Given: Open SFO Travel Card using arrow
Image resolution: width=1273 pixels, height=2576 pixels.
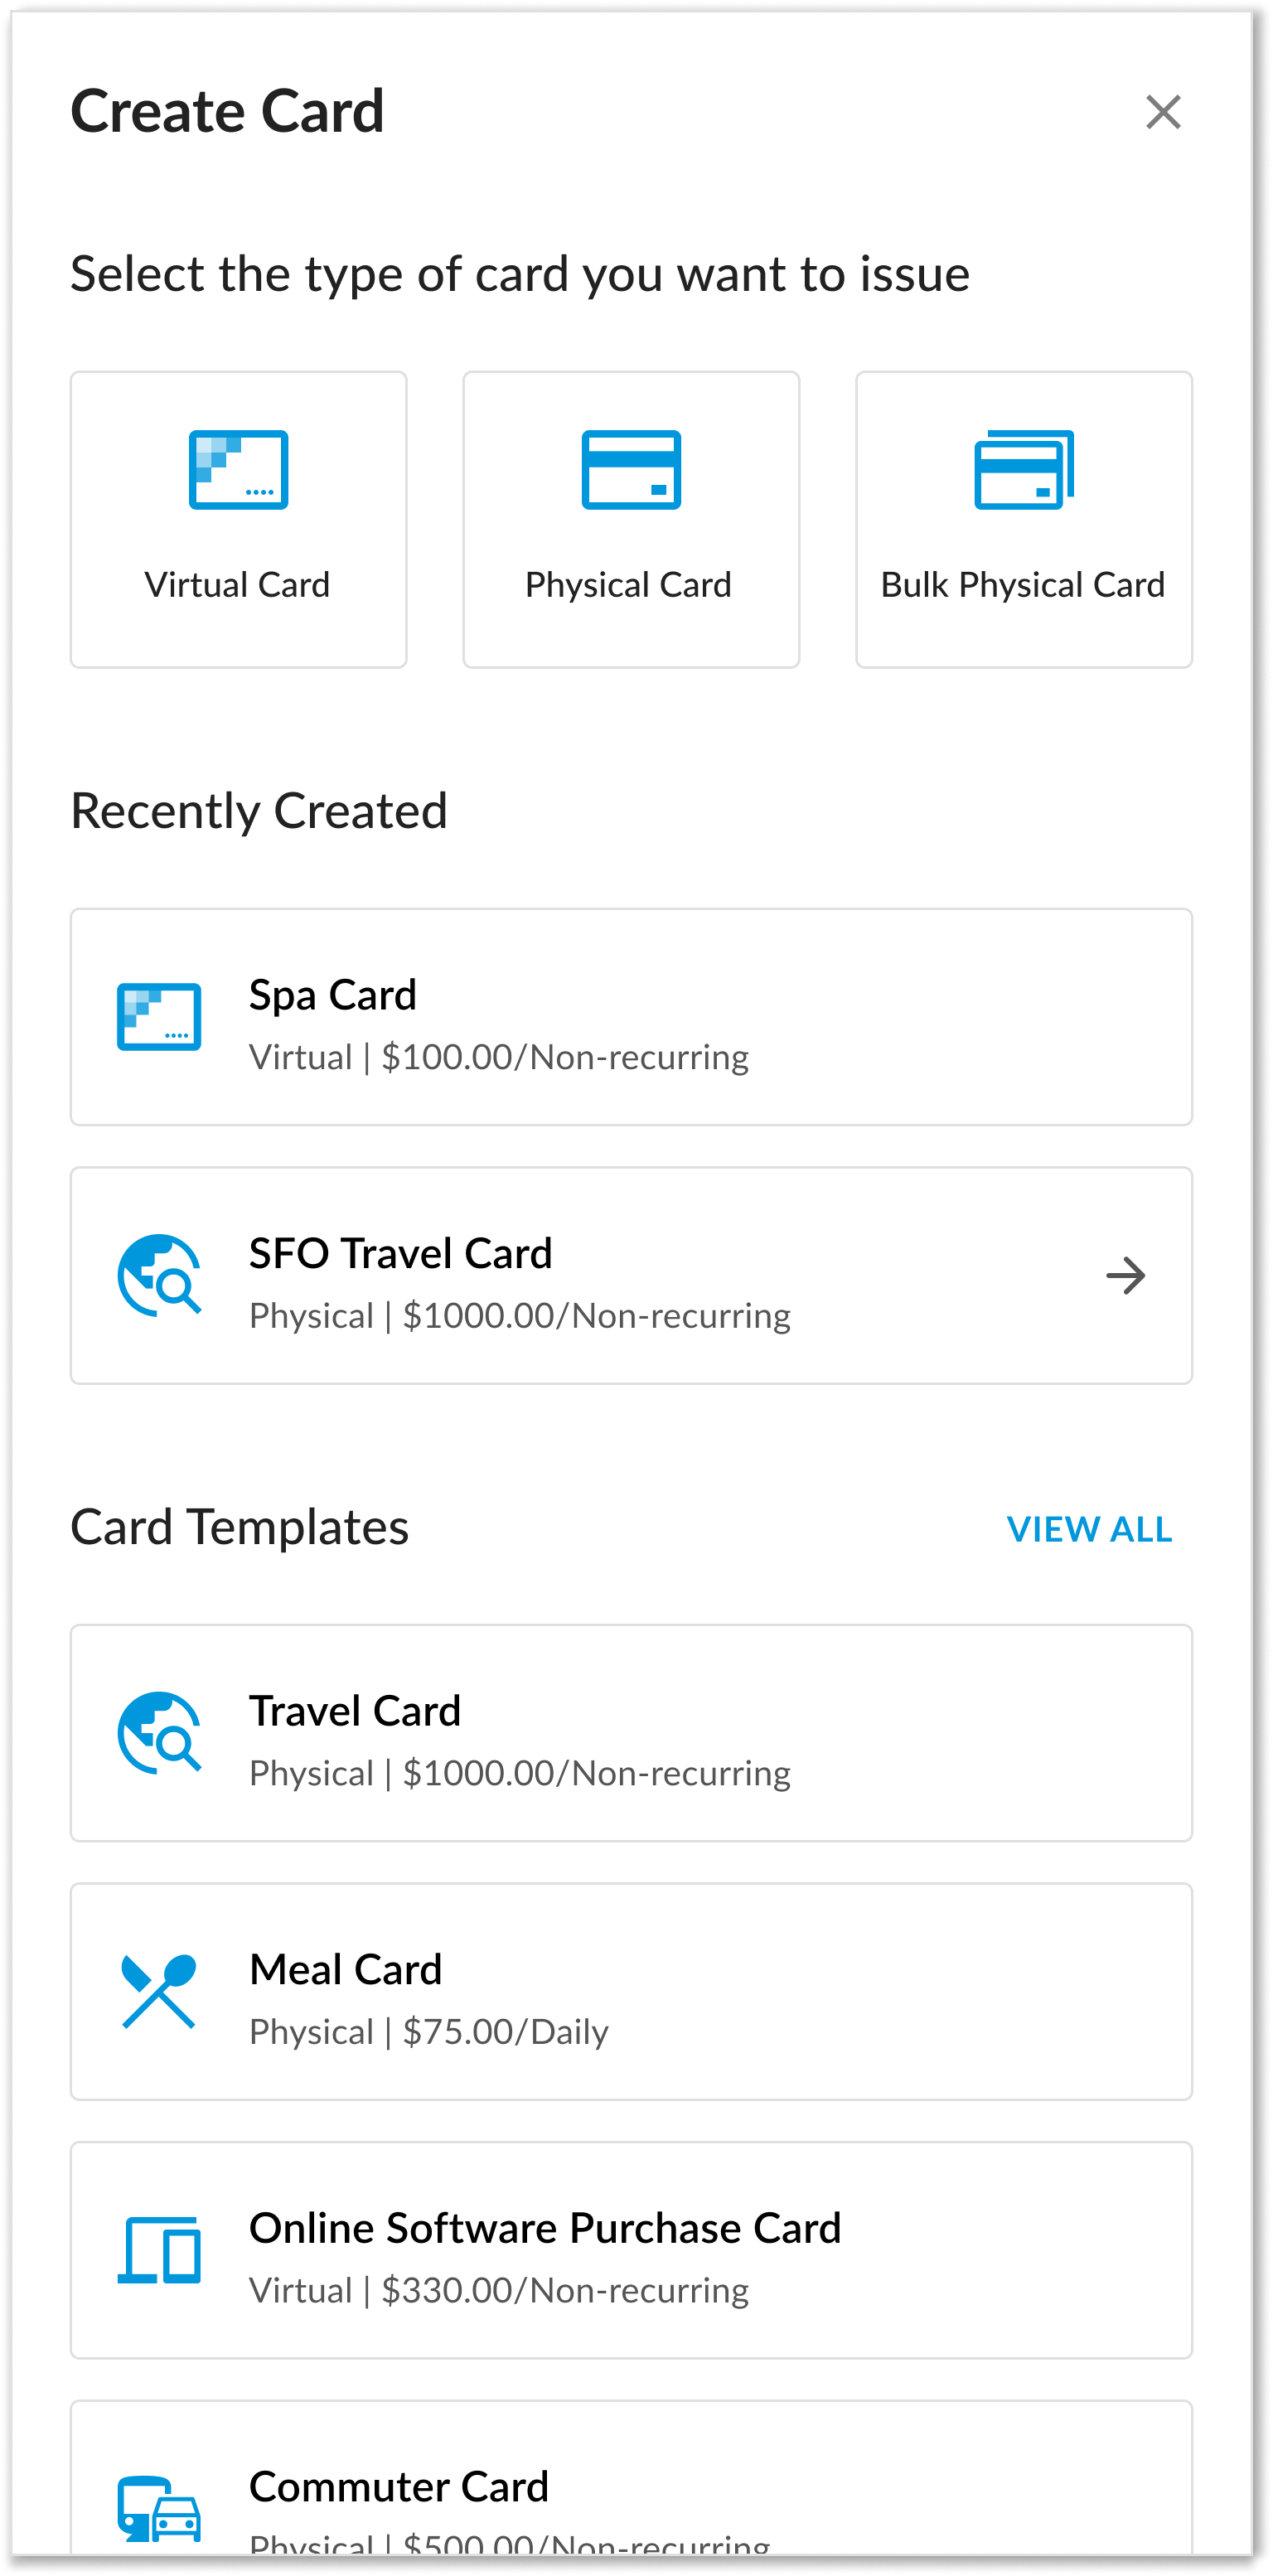Looking at the screenshot, I should coord(1125,1275).
